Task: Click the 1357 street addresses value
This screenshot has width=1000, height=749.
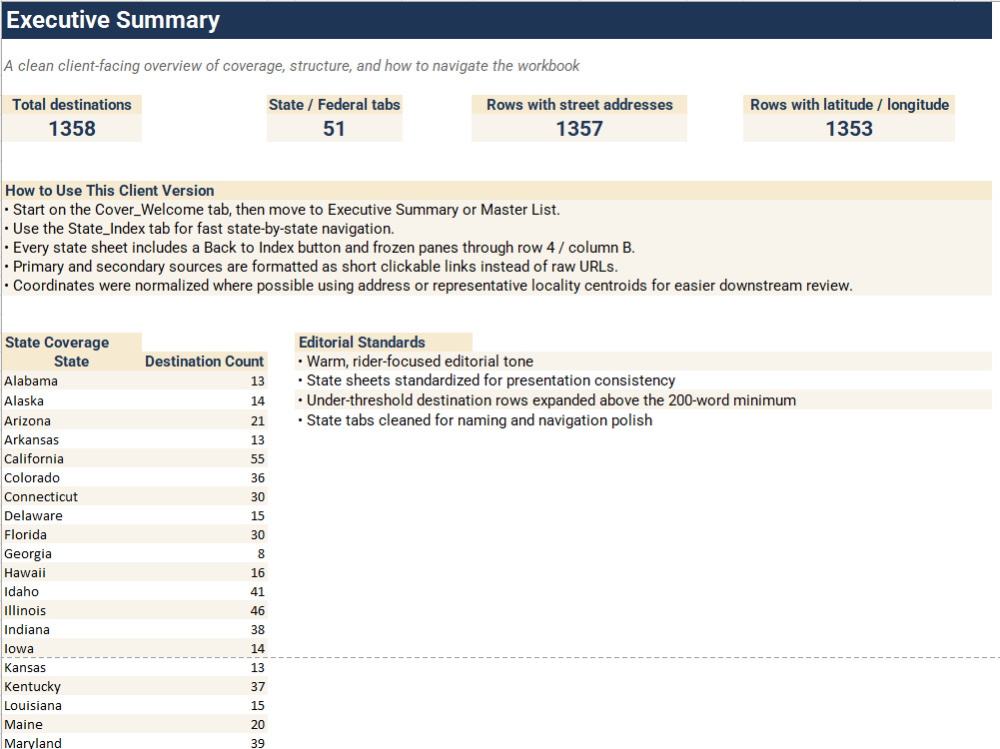Action: tap(579, 128)
